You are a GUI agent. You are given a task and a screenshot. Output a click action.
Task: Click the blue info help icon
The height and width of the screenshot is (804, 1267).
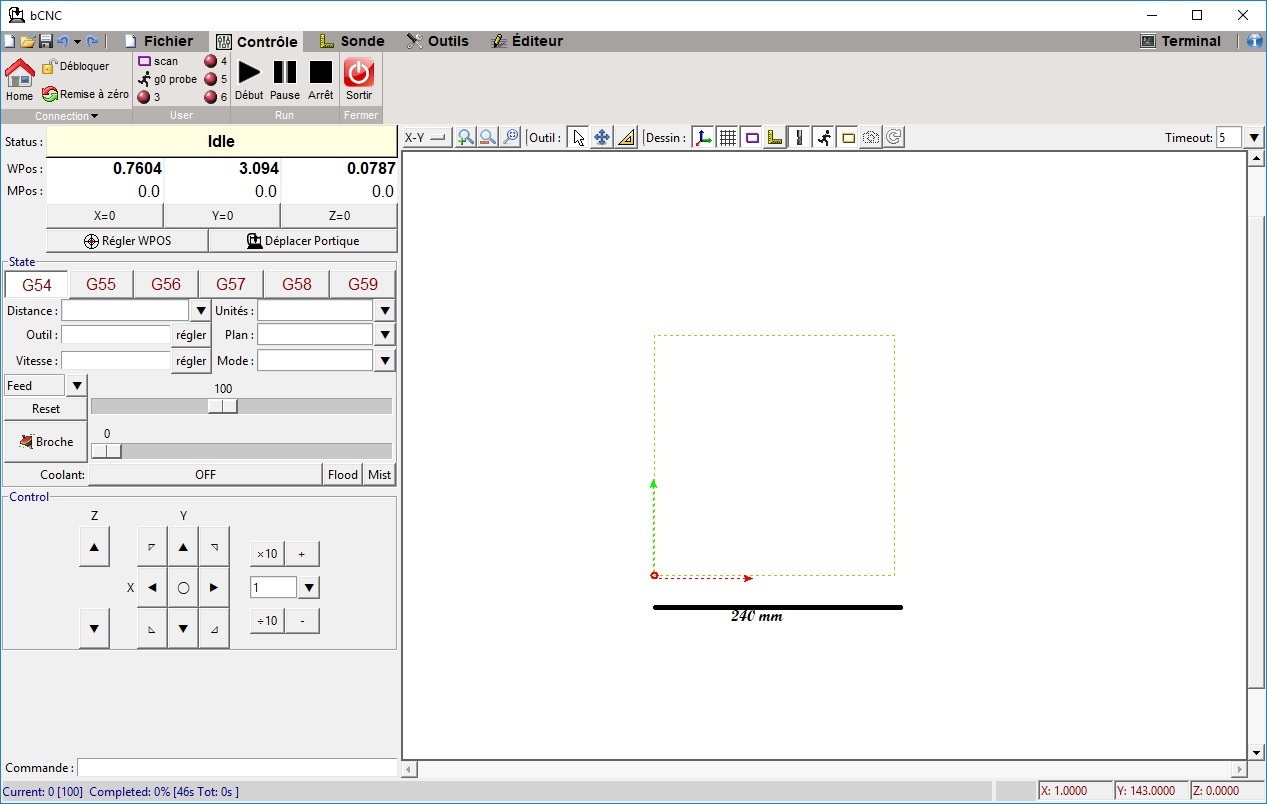click(1254, 41)
